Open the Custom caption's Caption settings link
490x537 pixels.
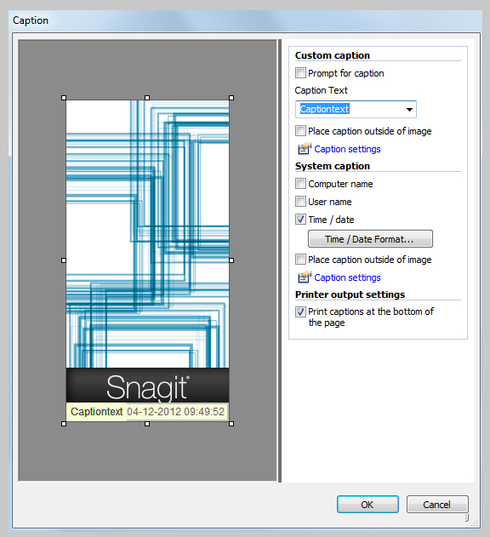point(347,149)
